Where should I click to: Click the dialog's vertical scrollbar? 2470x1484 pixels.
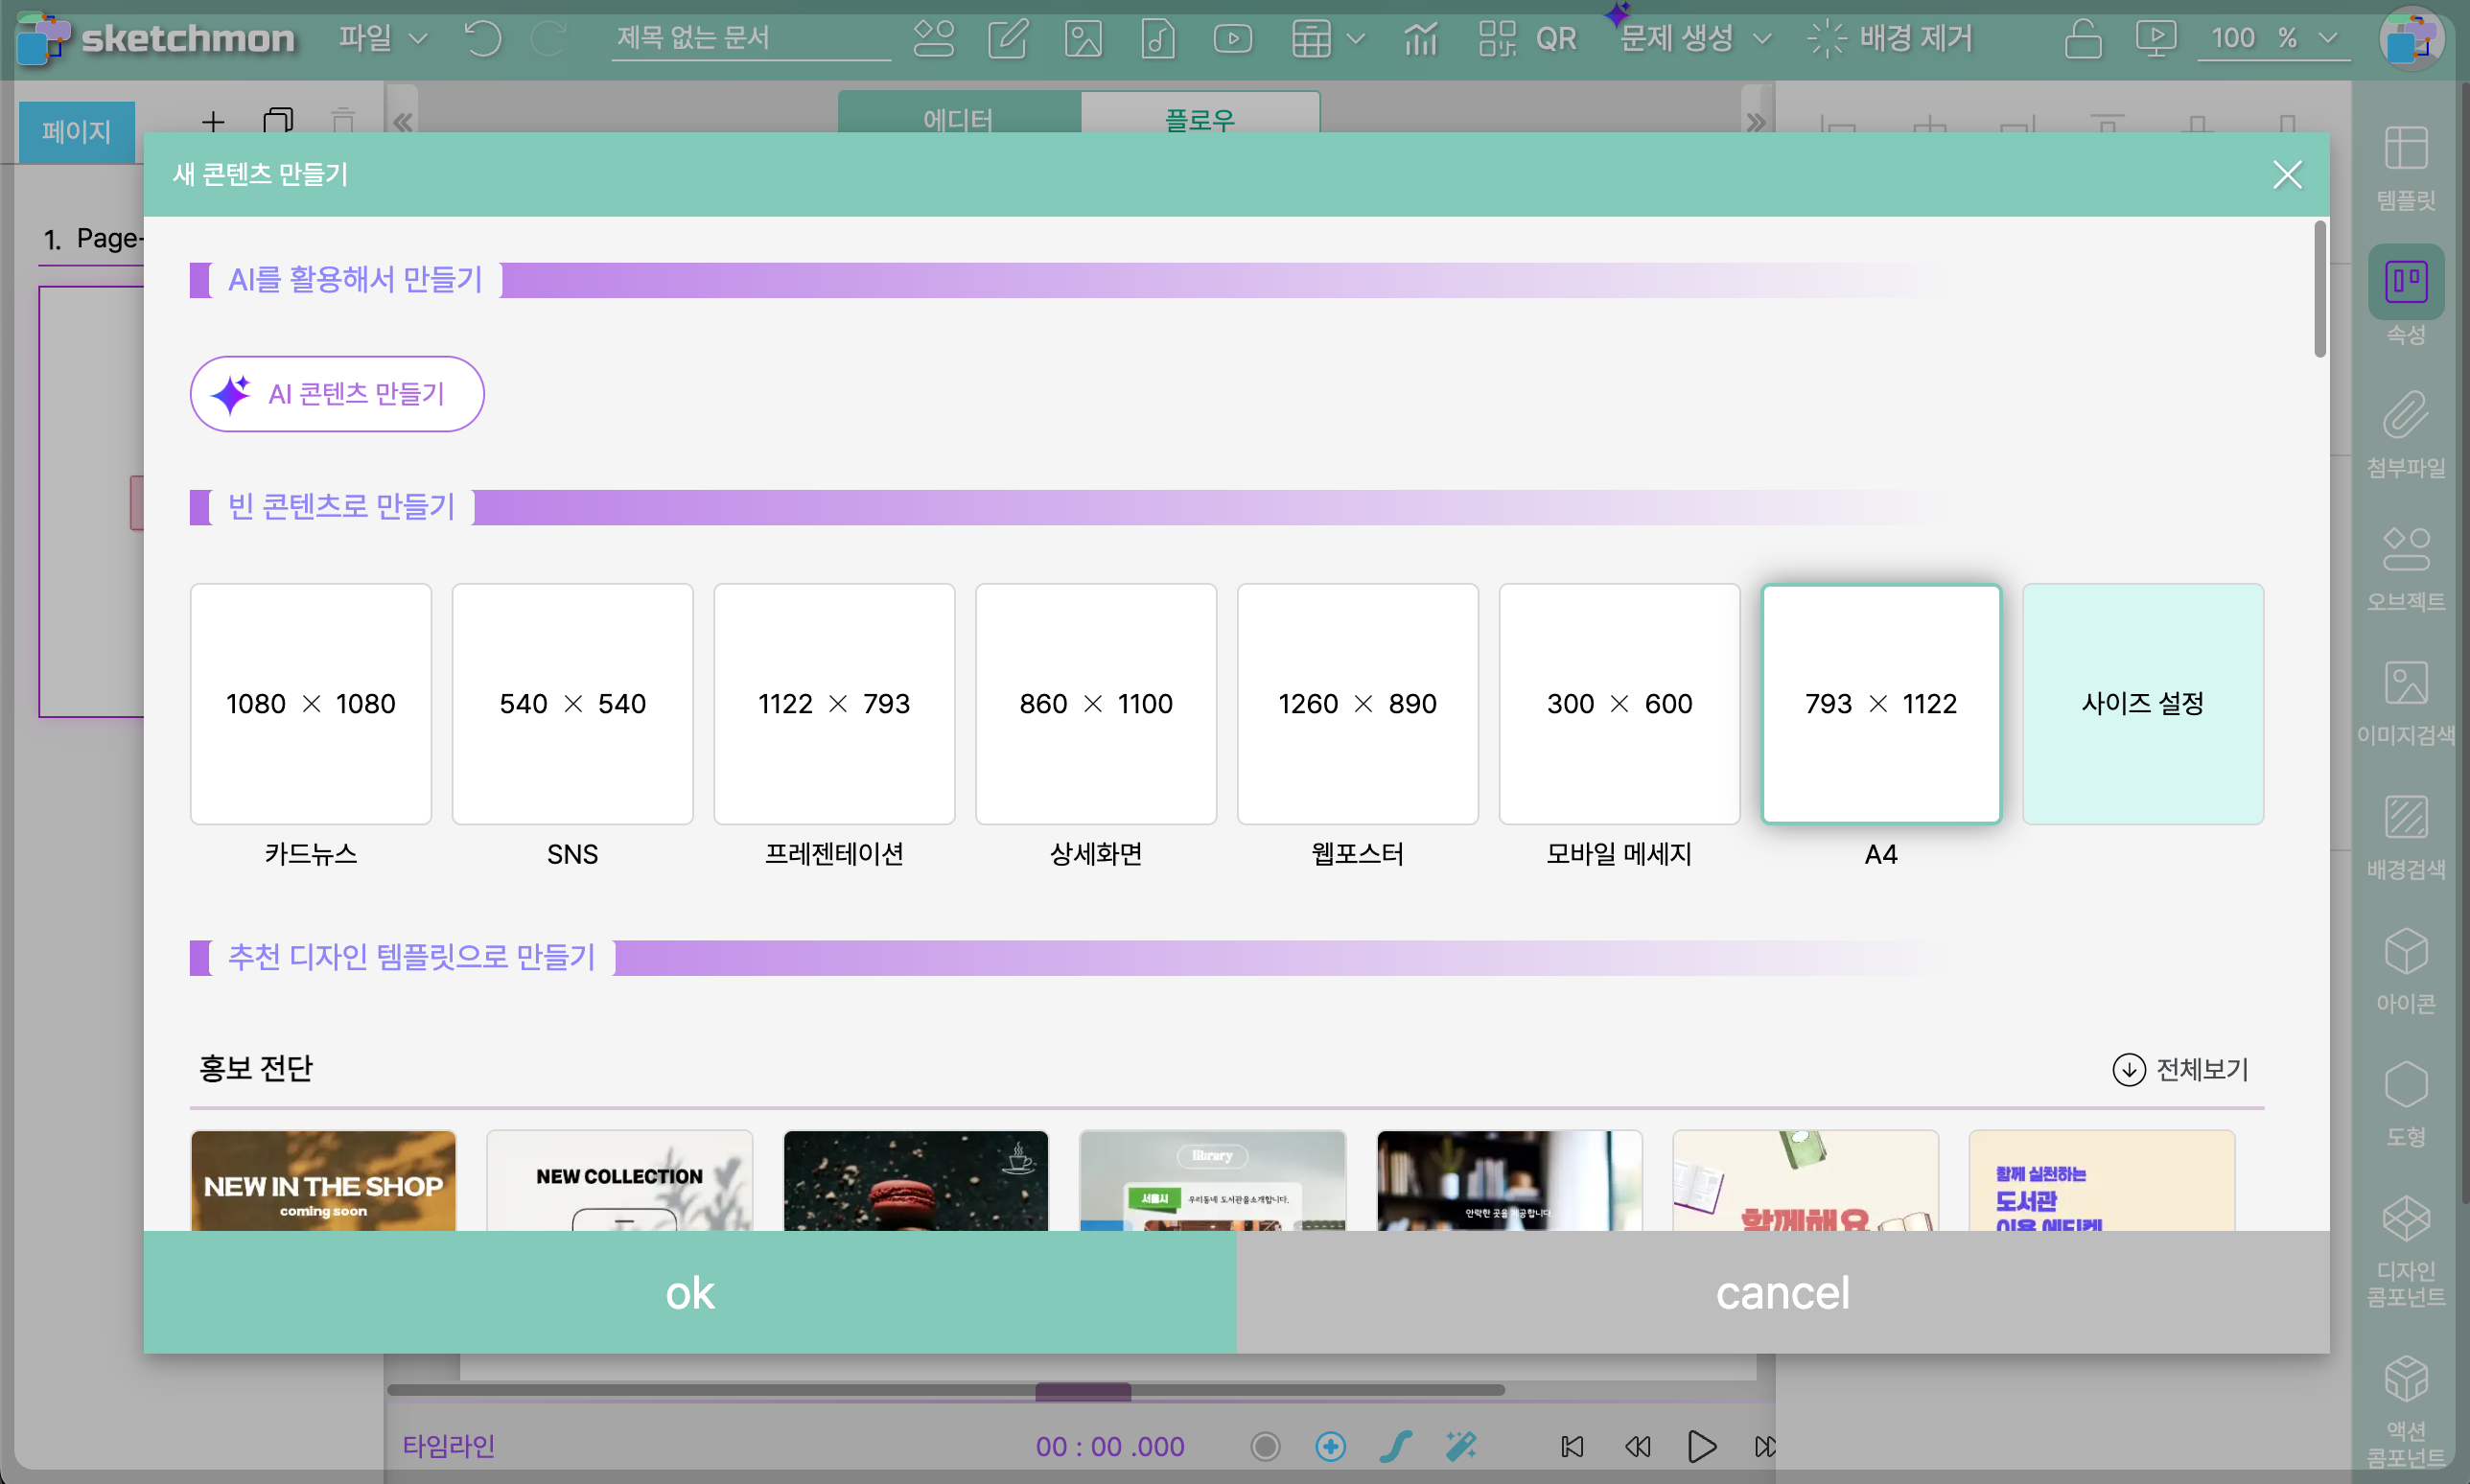point(2319,290)
